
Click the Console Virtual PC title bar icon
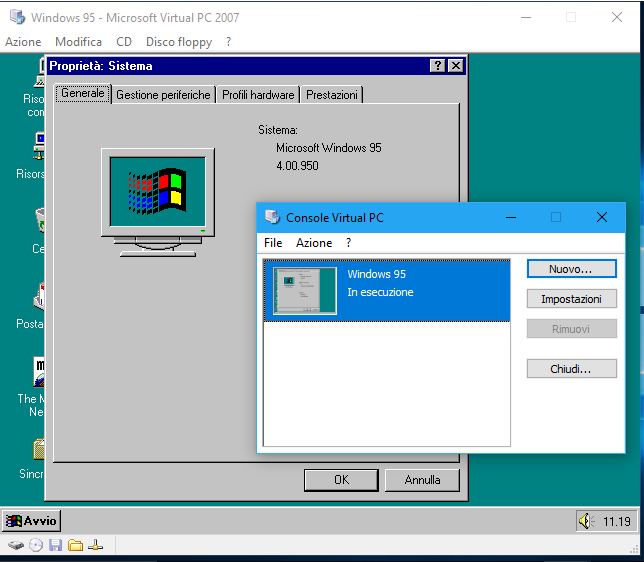click(x=272, y=217)
